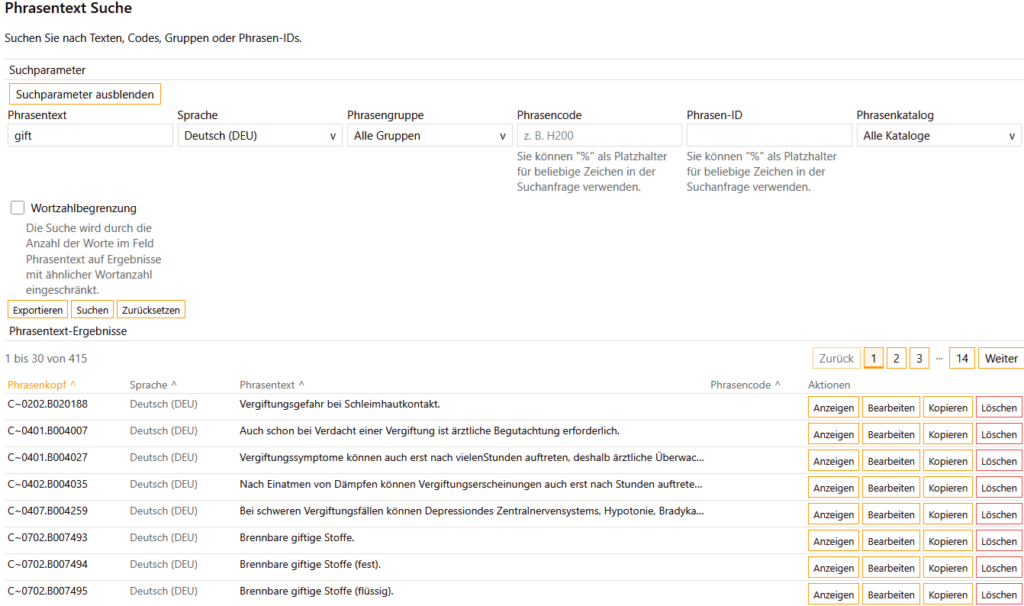Click Löschen for C~0401.B004007
This screenshot has height=606, width=1024.
tap(999, 434)
